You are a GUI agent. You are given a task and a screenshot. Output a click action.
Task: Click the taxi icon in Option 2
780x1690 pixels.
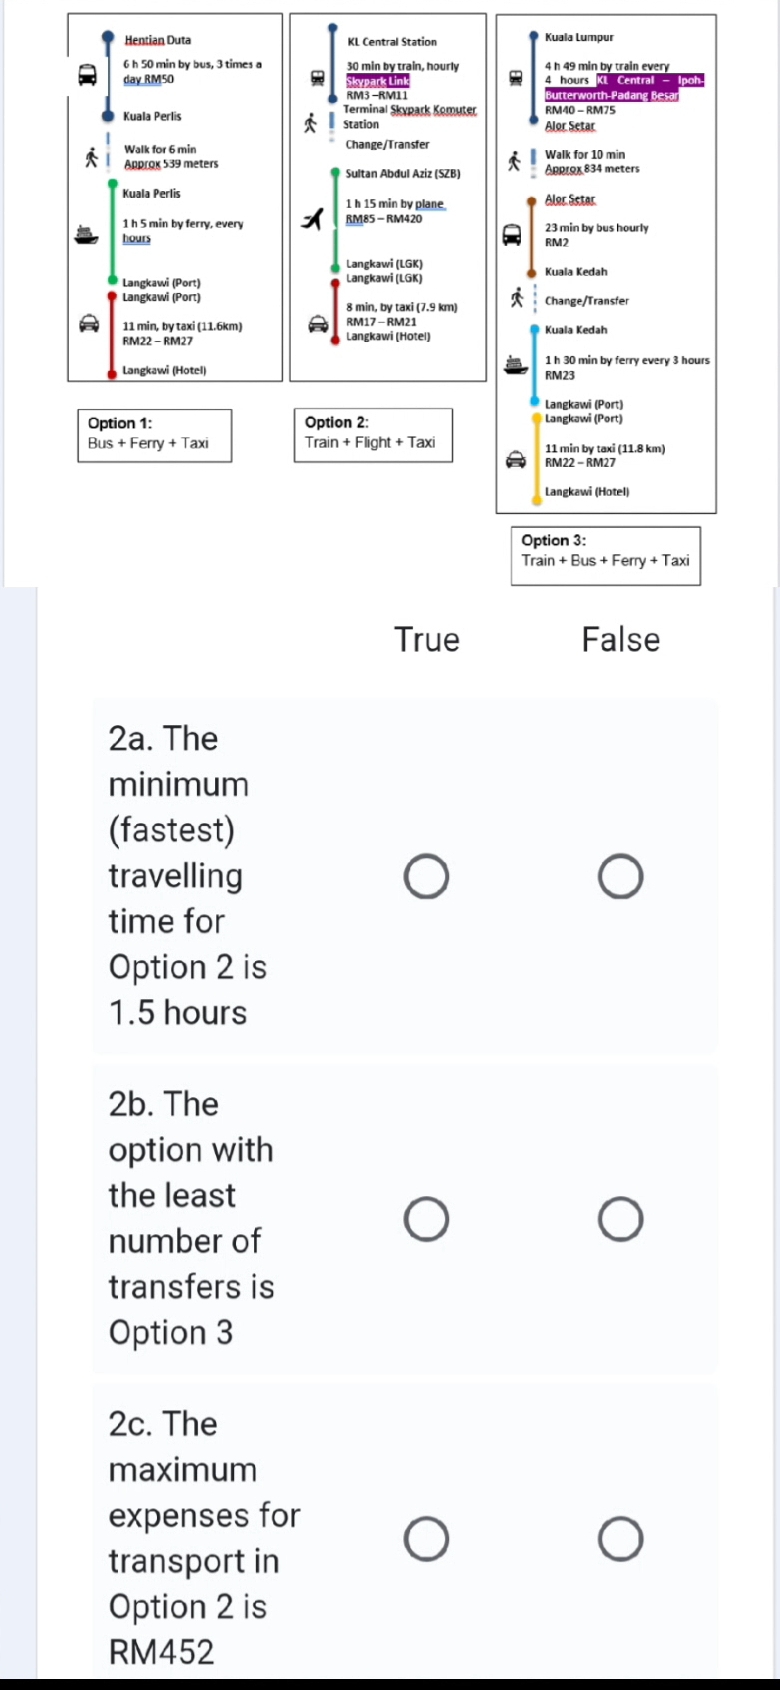(318, 324)
